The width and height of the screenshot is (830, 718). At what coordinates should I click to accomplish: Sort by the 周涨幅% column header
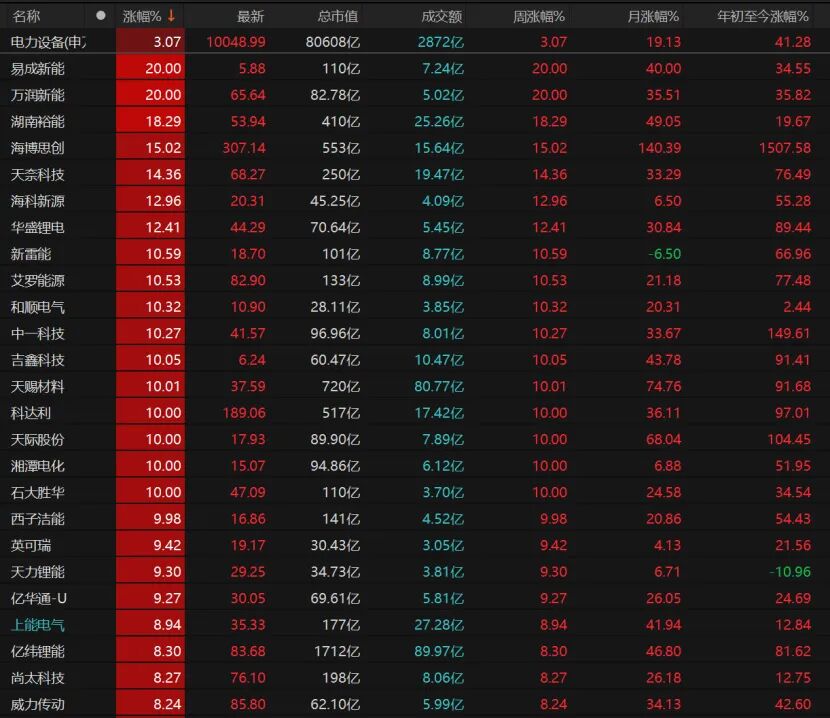coord(539,16)
